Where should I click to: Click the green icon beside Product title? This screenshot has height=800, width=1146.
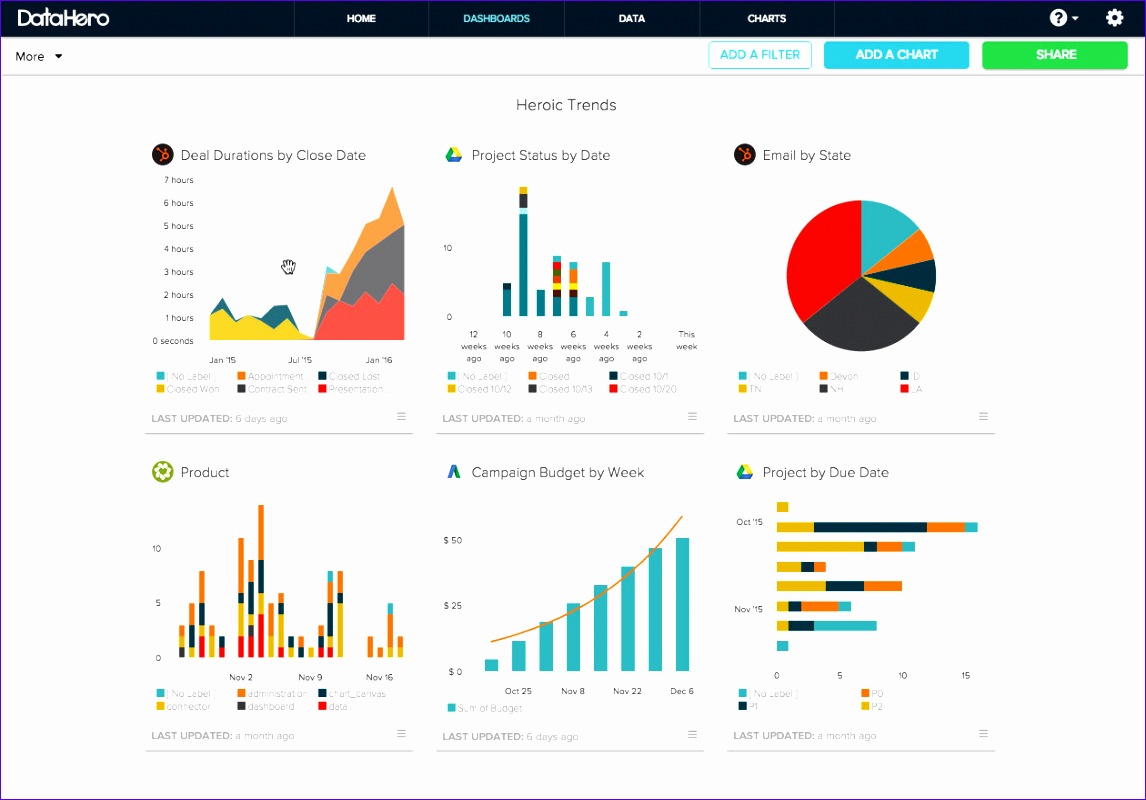162,472
